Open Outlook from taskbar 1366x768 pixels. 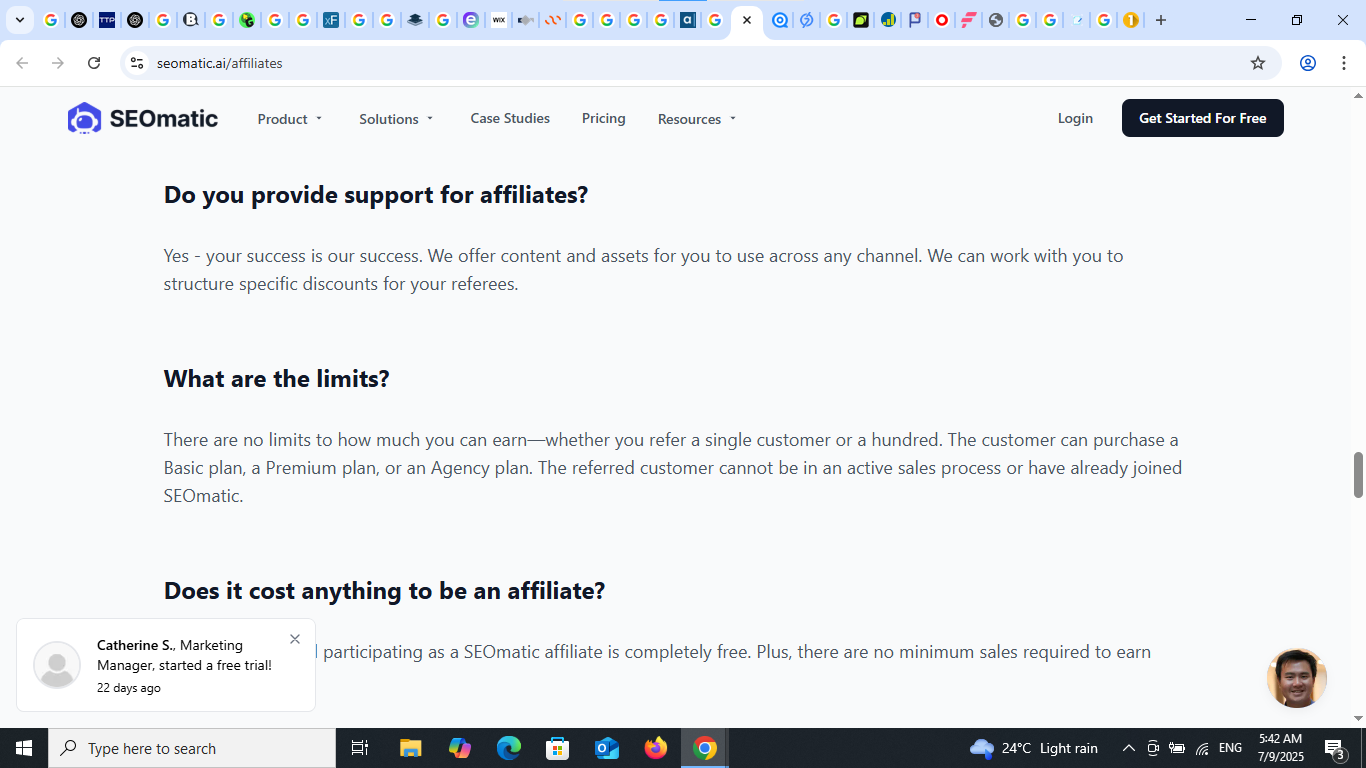point(607,748)
